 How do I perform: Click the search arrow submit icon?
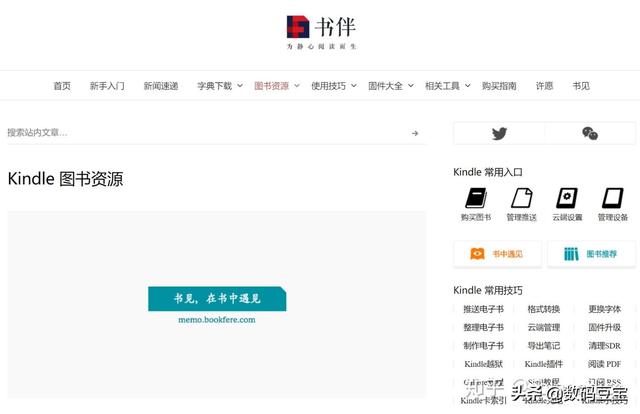(415, 133)
